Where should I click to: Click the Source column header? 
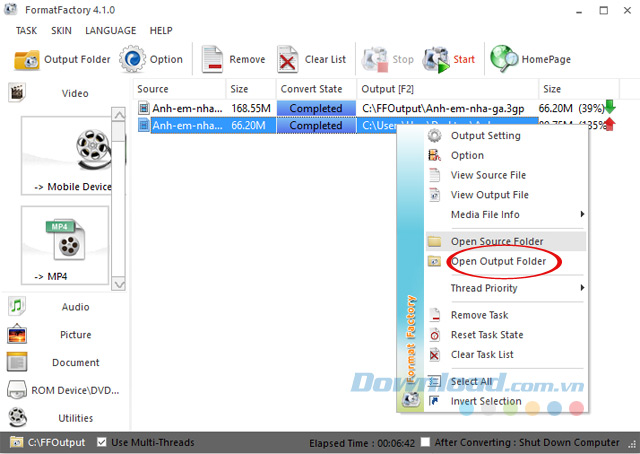180,89
